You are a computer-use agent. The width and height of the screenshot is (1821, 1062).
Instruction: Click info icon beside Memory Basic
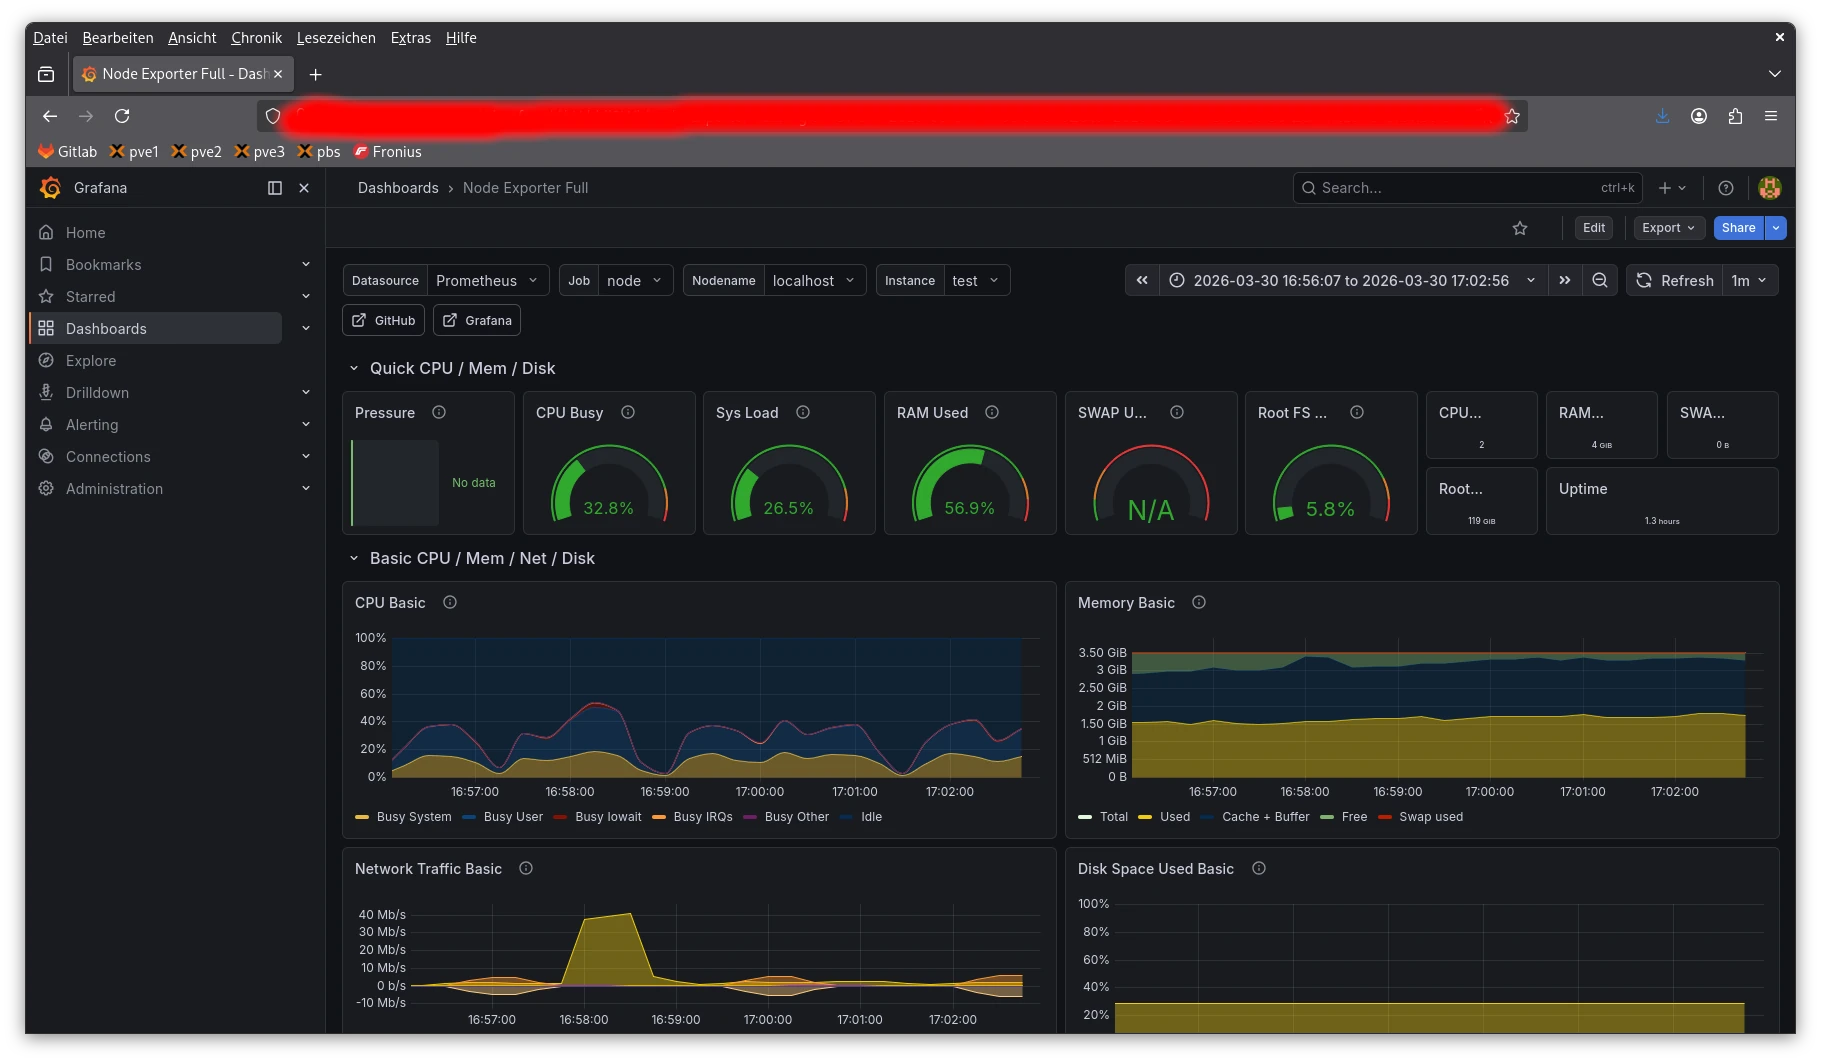pos(1199,603)
